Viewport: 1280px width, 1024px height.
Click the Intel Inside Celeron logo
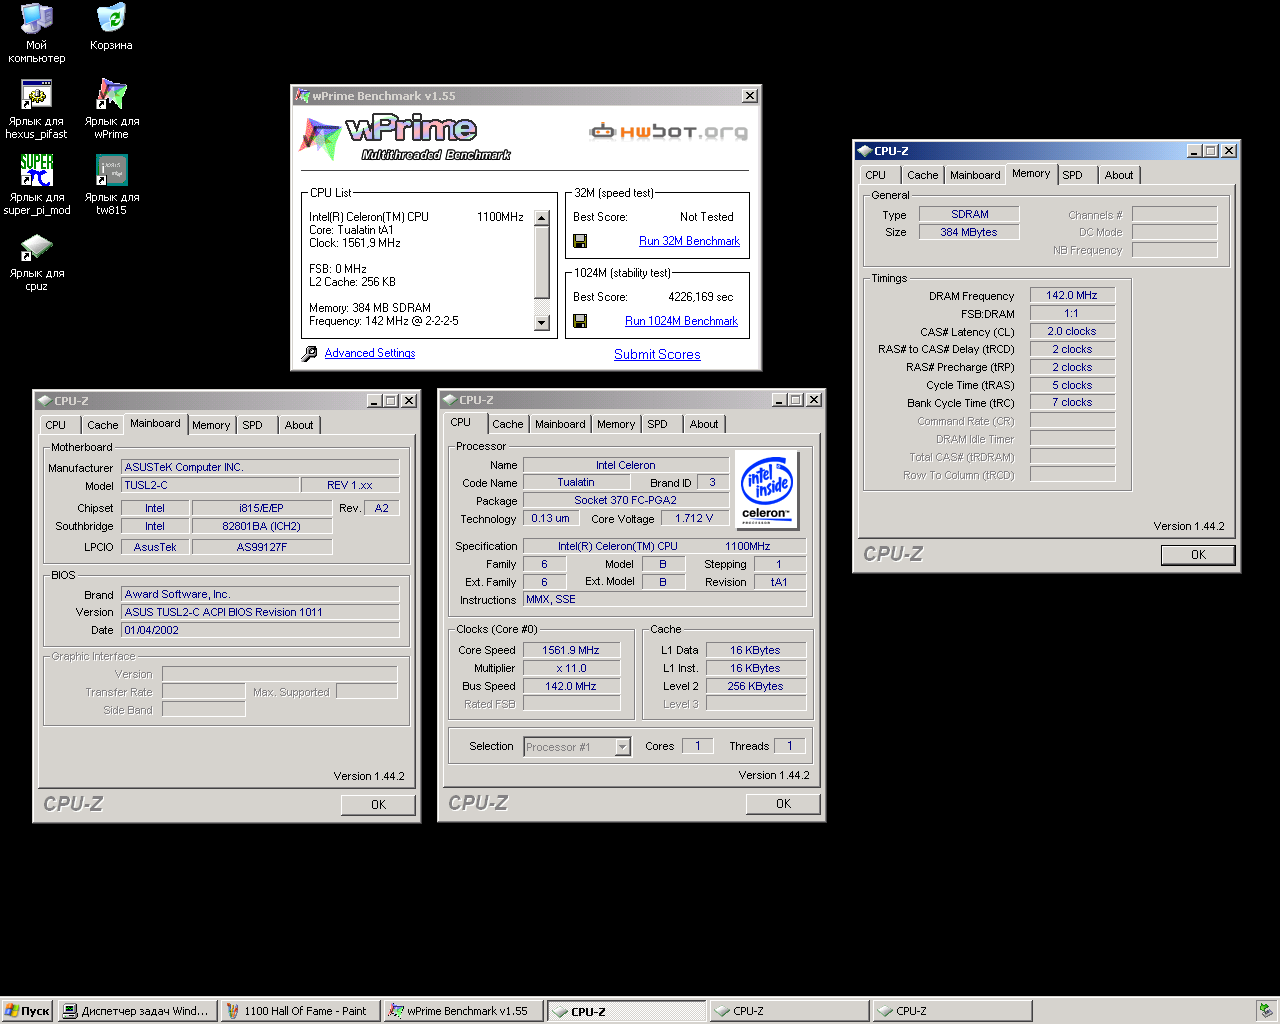(767, 489)
